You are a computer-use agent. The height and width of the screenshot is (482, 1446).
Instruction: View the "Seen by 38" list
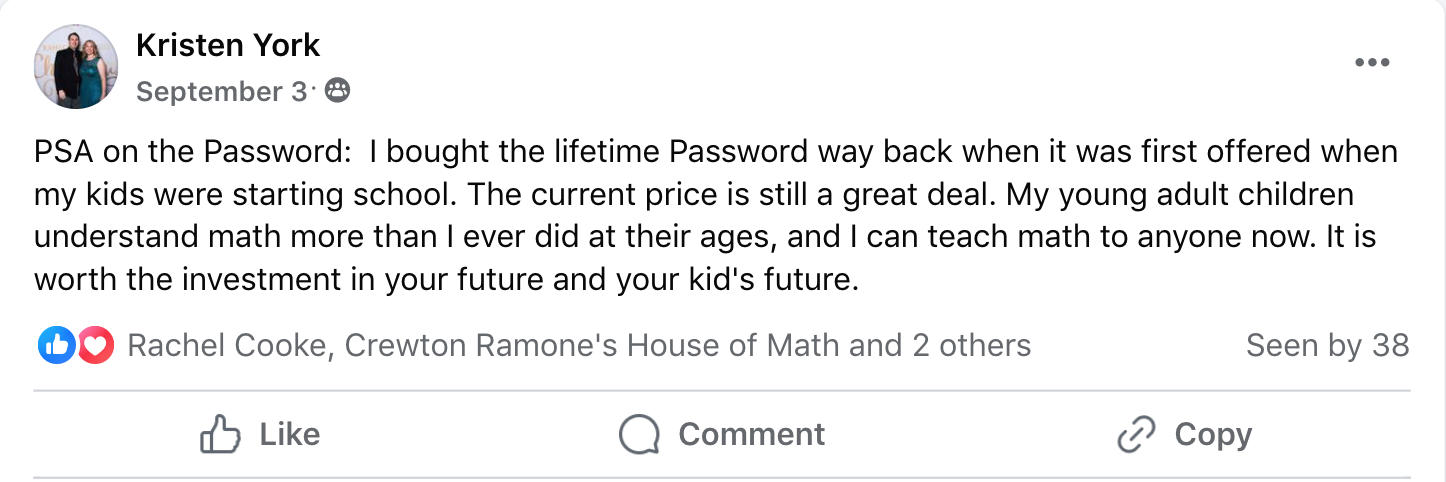click(1327, 346)
